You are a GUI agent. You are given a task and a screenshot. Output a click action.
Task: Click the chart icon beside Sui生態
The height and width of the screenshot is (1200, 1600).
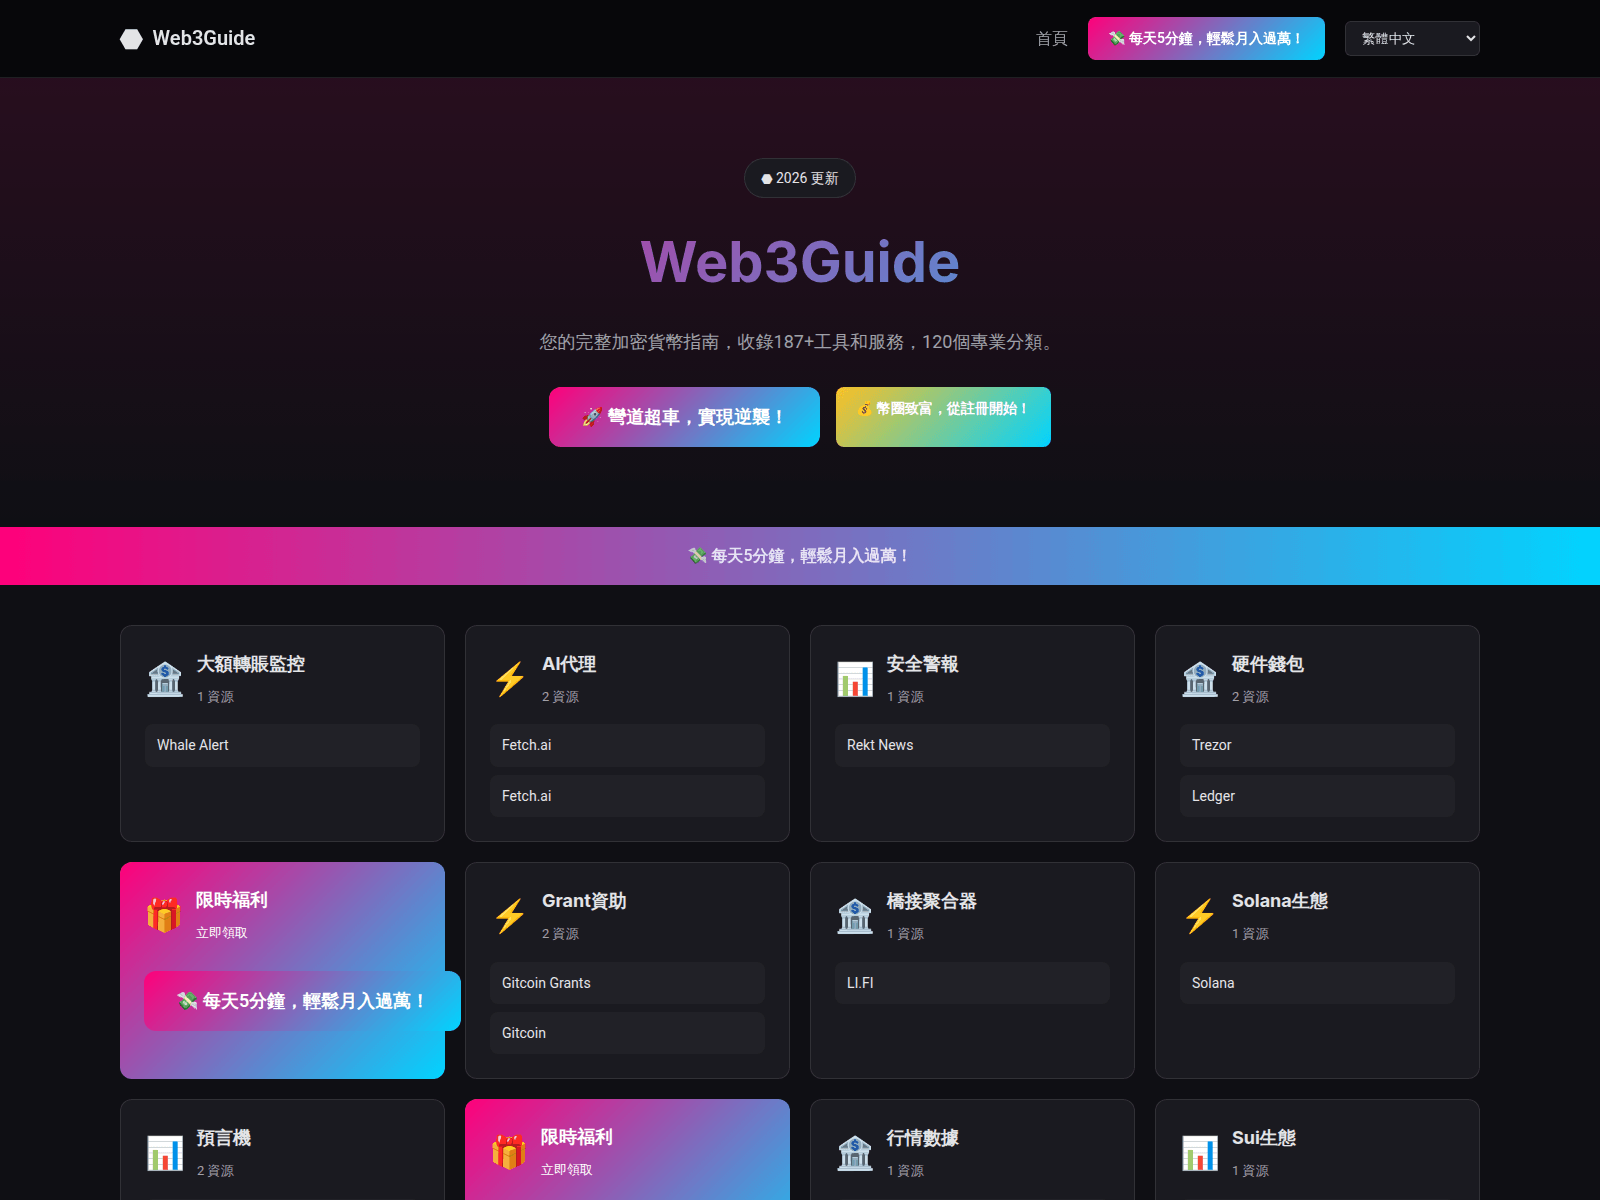coord(1200,1153)
